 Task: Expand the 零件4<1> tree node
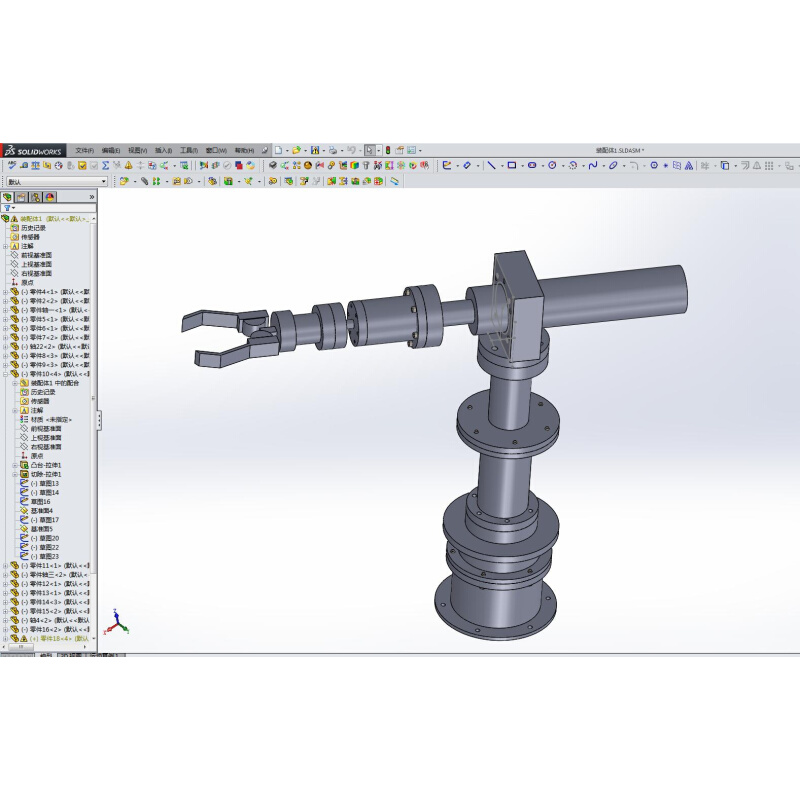(6, 292)
